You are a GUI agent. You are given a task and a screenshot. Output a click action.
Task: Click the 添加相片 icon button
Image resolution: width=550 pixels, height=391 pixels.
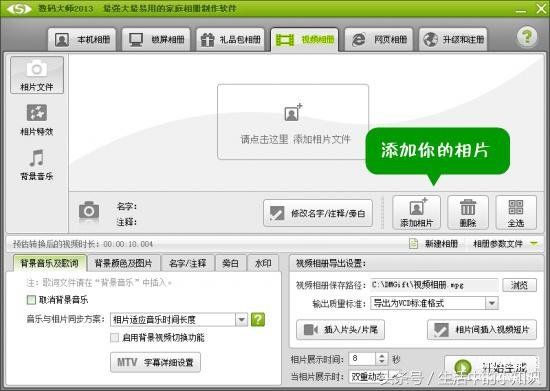(416, 213)
